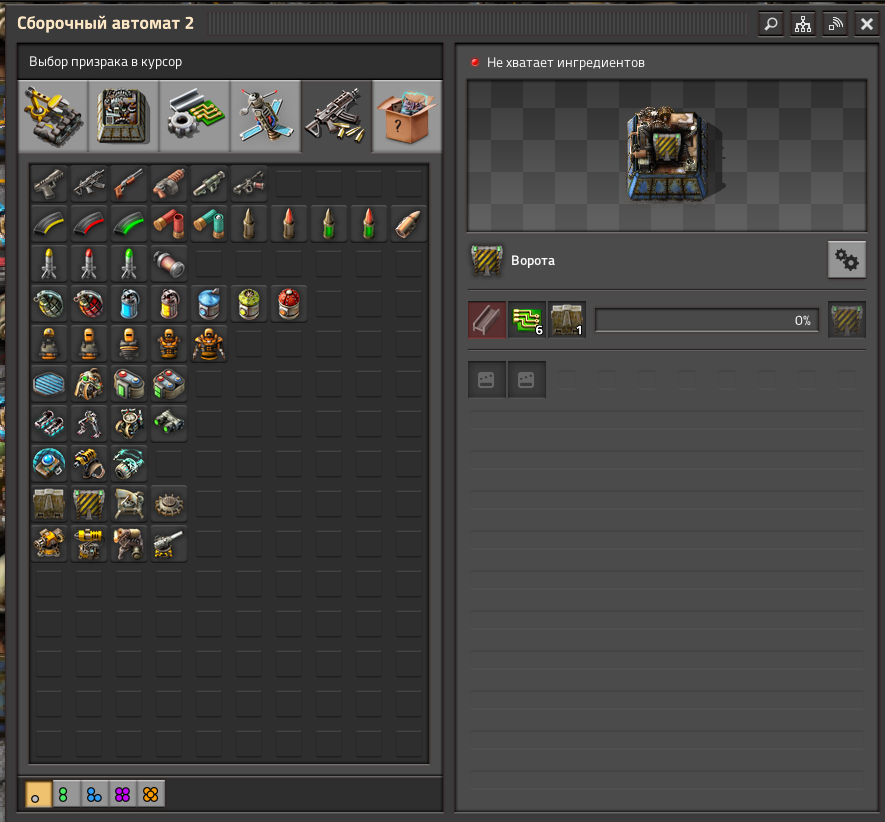Open the Production category tab
Viewport: 885px width, 822px height.
coord(124,116)
